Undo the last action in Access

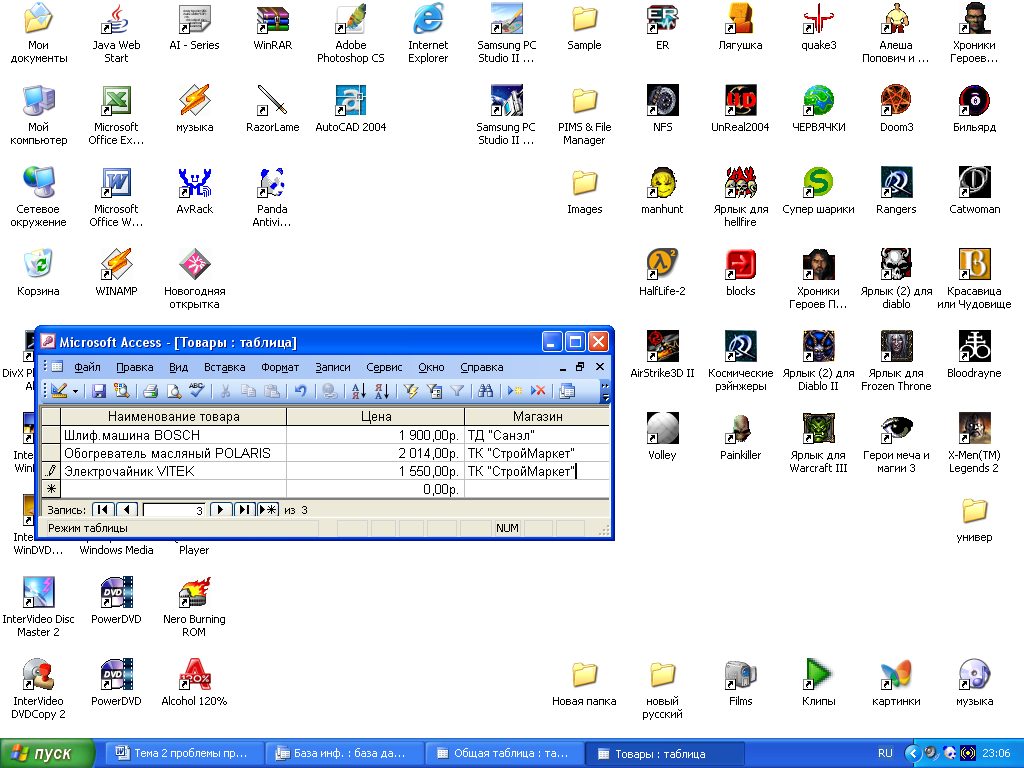300,391
